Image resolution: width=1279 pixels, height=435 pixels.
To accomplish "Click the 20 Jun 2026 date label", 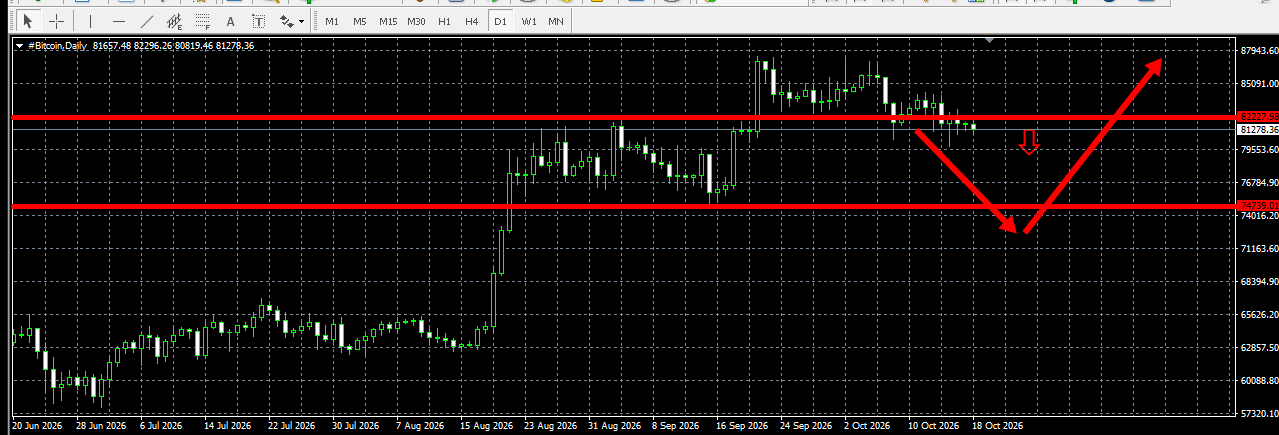I will 37,425.
